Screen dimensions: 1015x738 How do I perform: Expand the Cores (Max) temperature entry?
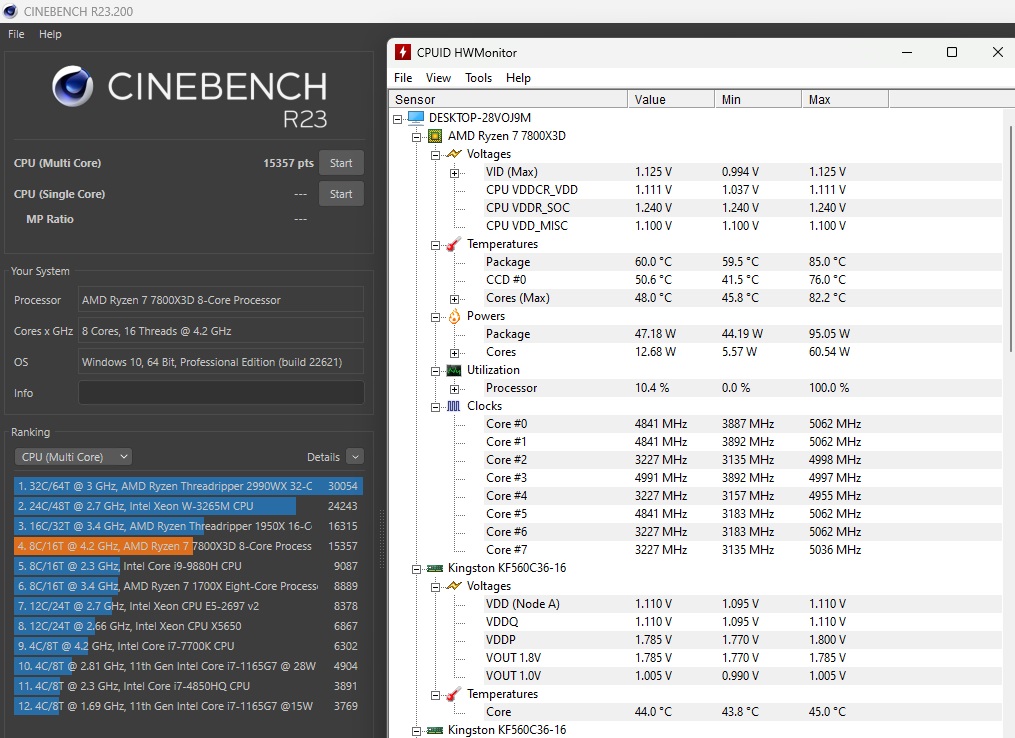click(454, 299)
